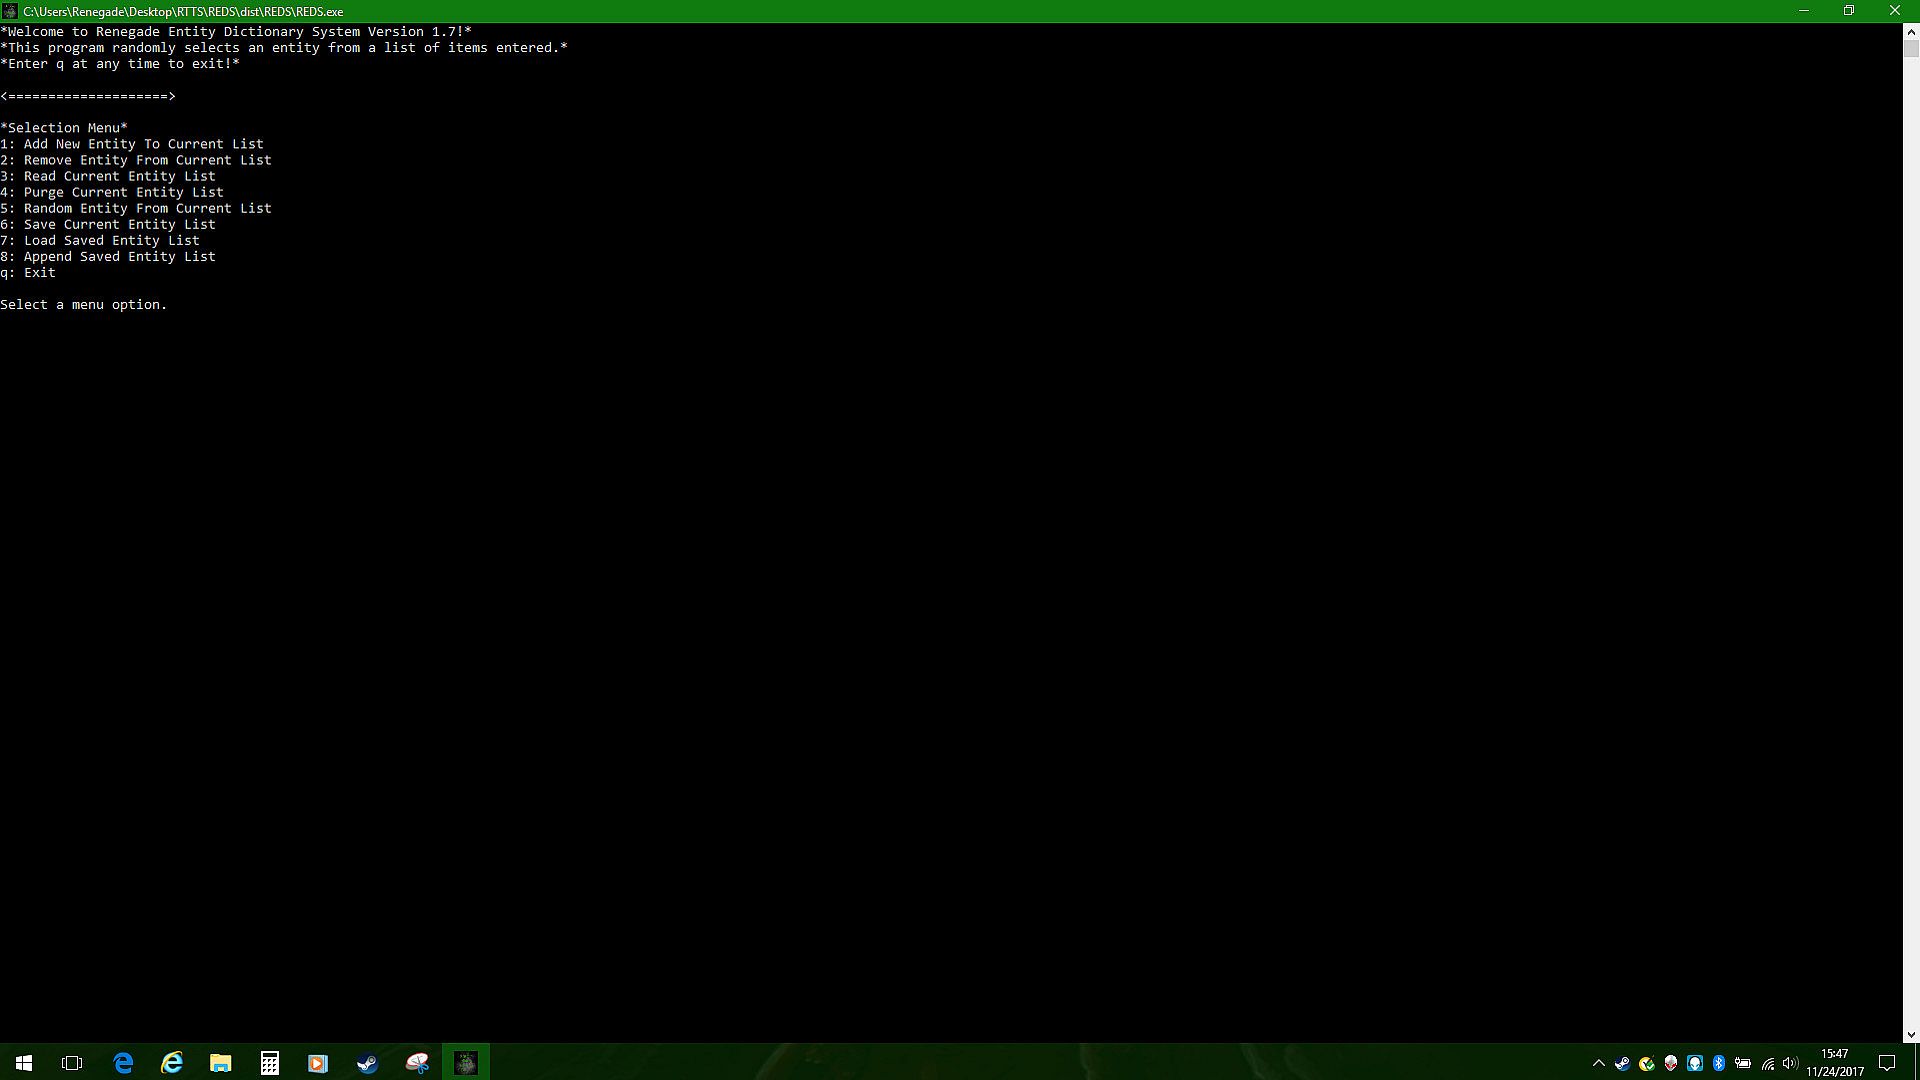The width and height of the screenshot is (1920, 1080).
Task: Open the Calculator taskbar icon
Action: 270,1063
